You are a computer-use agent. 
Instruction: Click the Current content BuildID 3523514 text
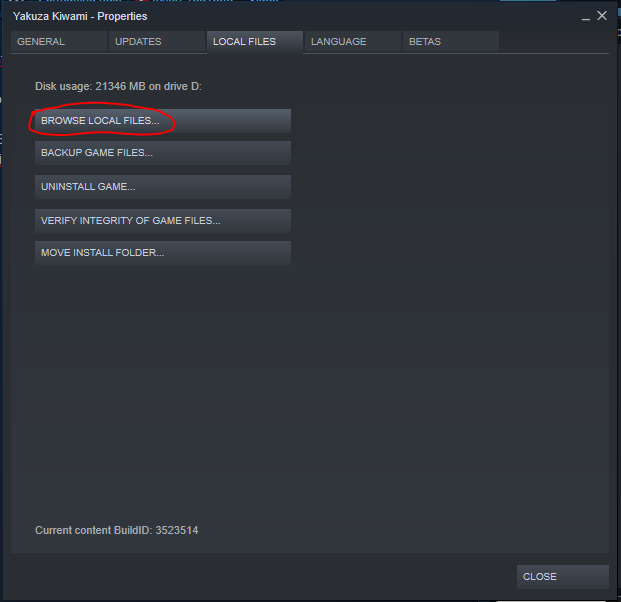(x=116, y=530)
